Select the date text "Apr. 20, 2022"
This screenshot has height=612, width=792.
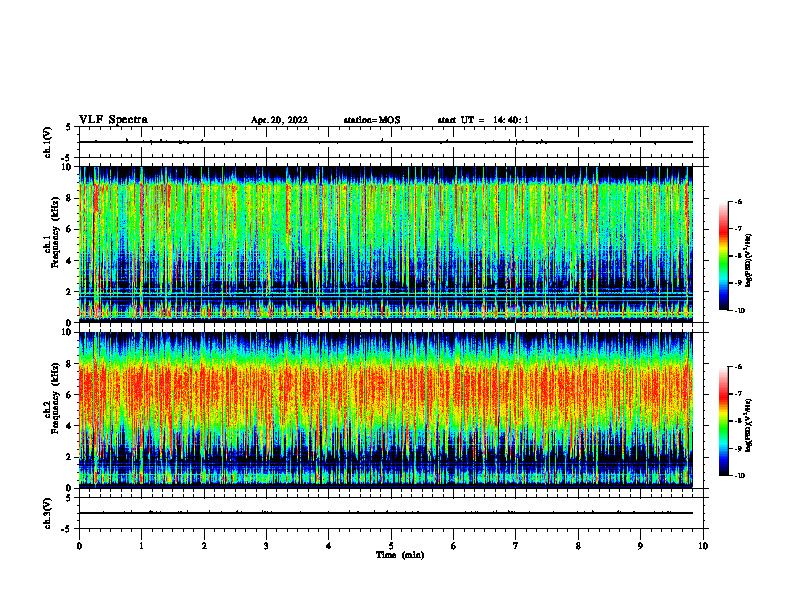coord(279,120)
